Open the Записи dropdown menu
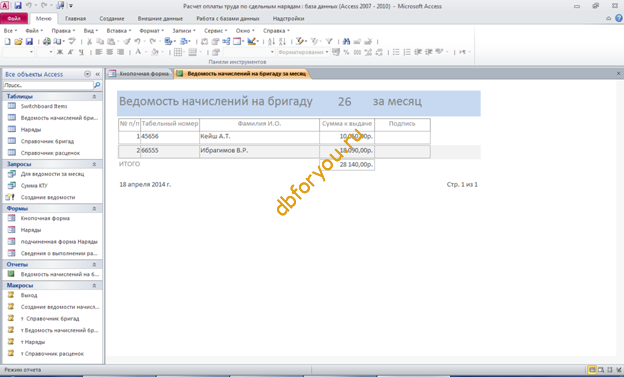 click(x=183, y=31)
